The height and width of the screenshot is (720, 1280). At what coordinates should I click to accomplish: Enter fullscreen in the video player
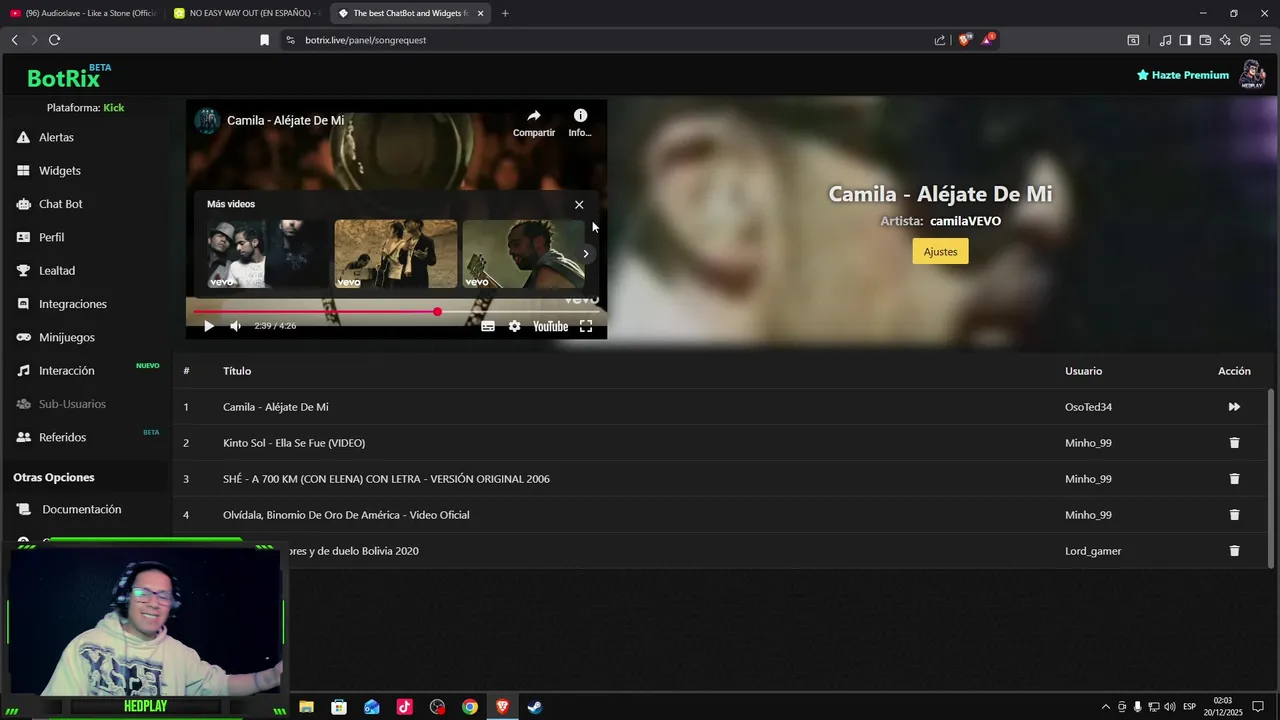pyautogui.click(x=586, y=326)
